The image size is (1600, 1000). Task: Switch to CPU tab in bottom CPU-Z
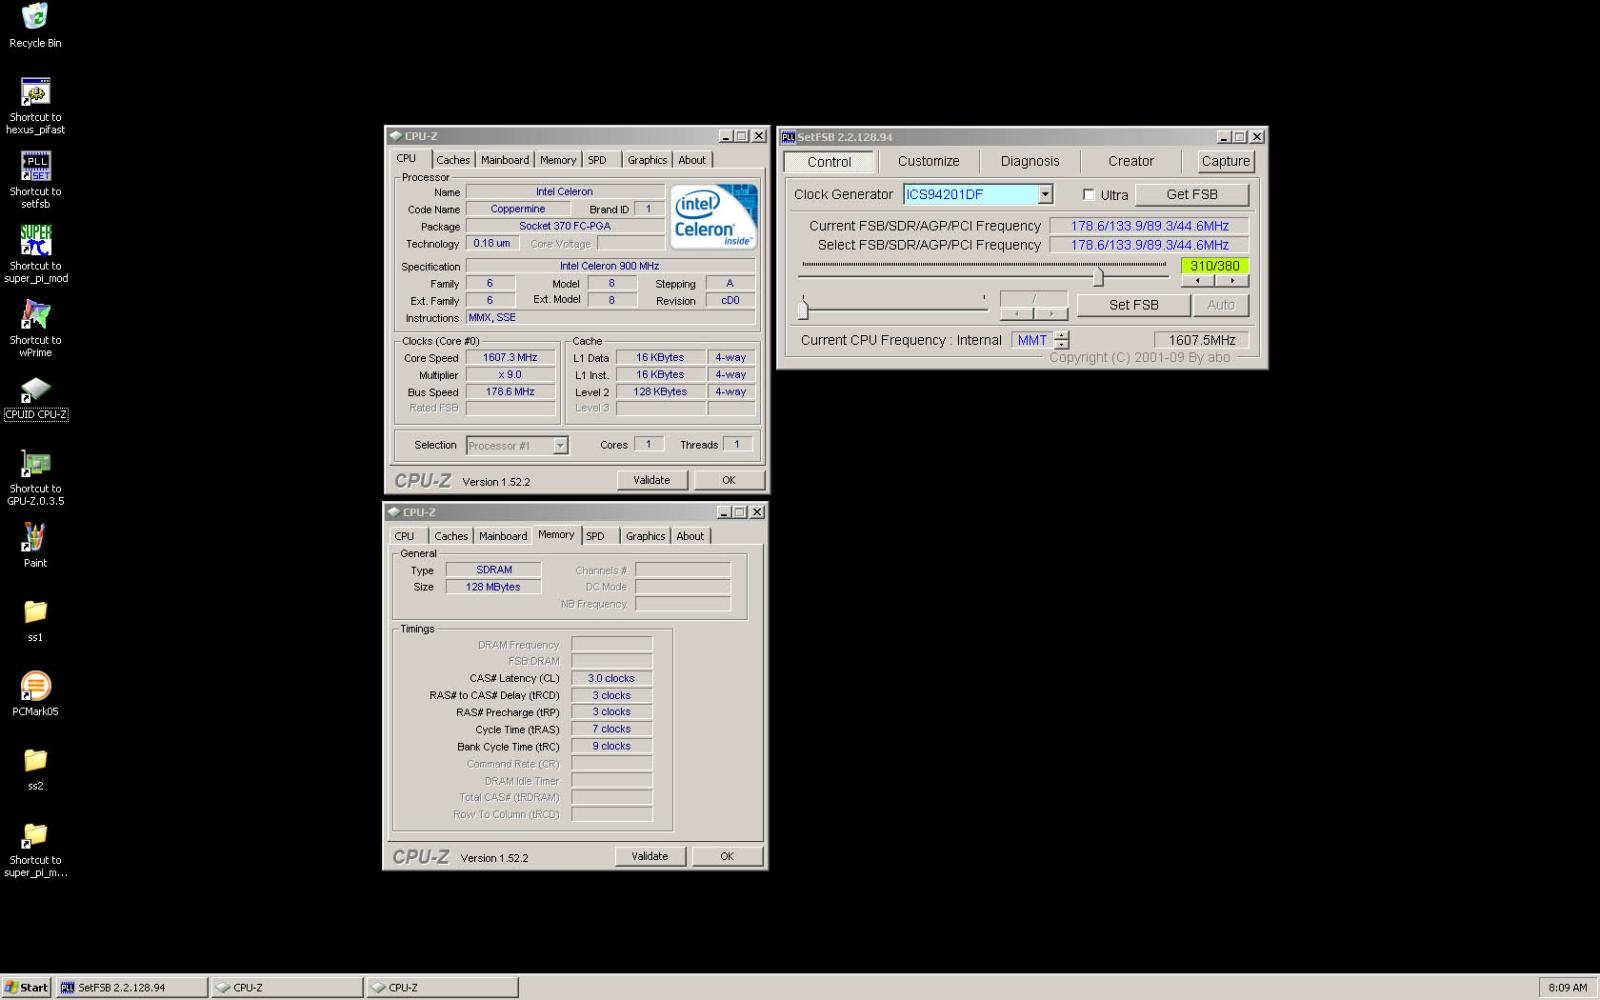(x=404, y=536)
